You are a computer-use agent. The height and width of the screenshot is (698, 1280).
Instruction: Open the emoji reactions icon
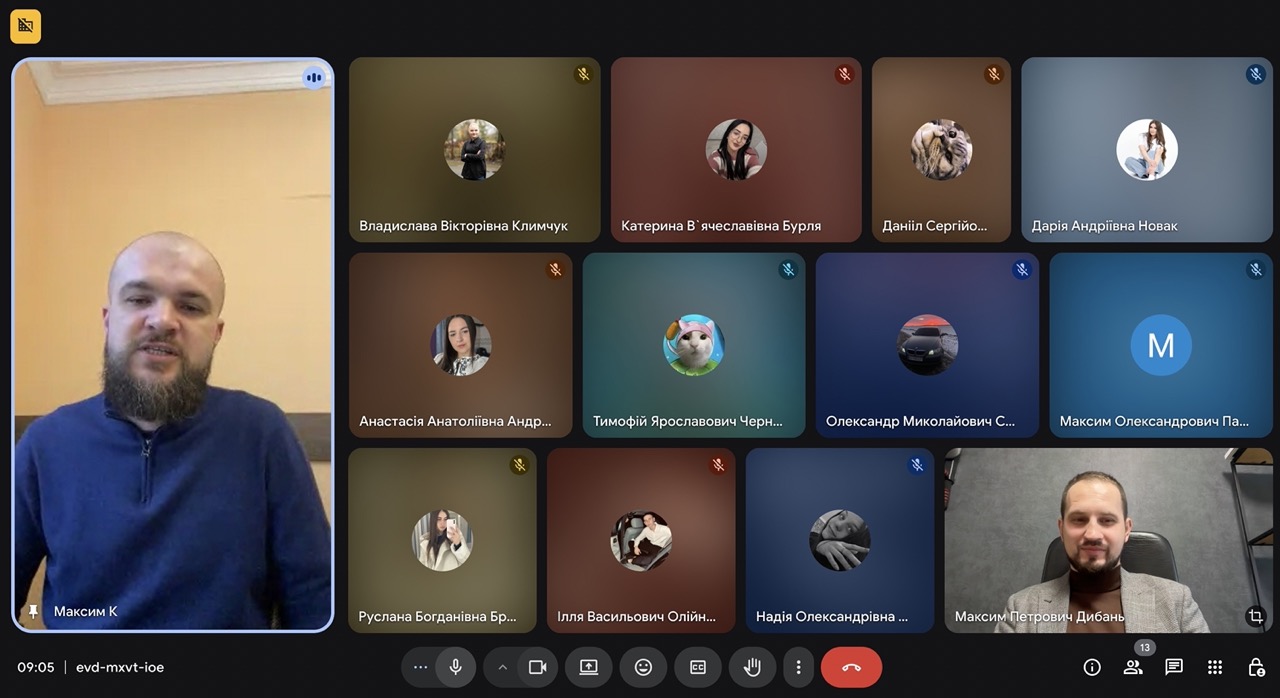click(643, 667)
